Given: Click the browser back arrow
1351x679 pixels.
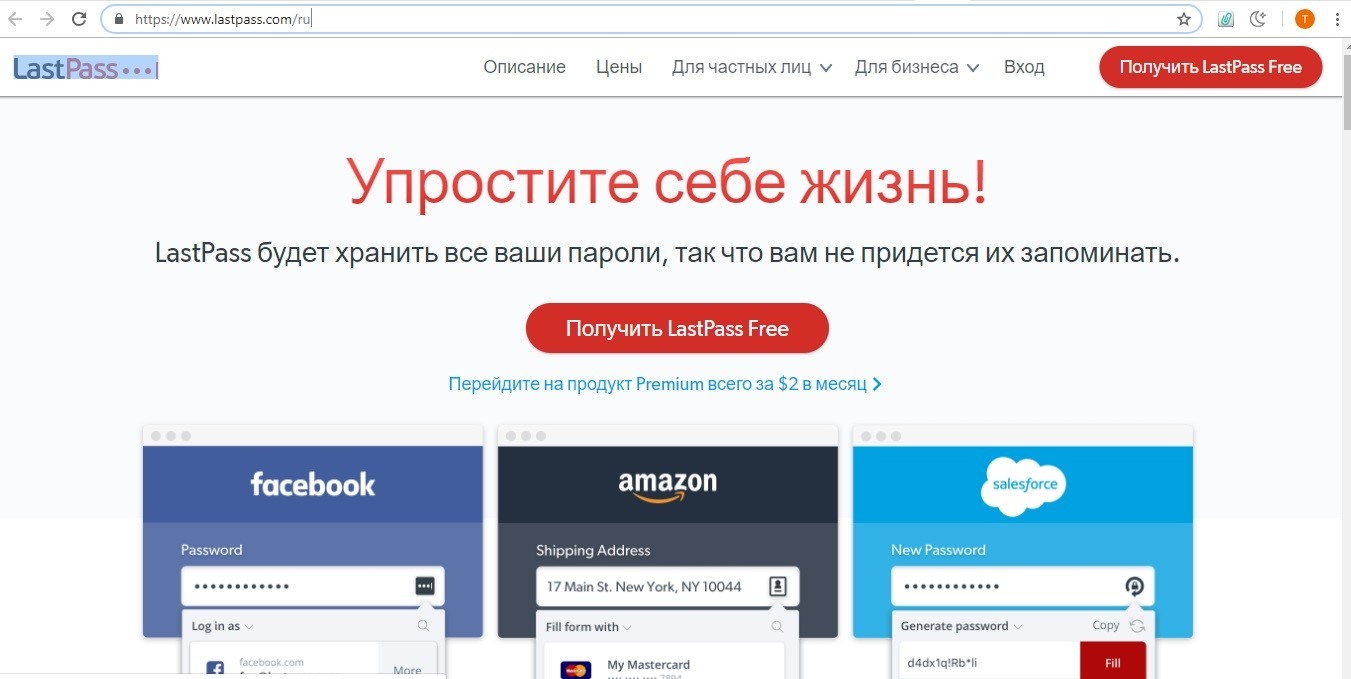Looking at the screenshot, I should pyautogui.click(x=16, y=19).
